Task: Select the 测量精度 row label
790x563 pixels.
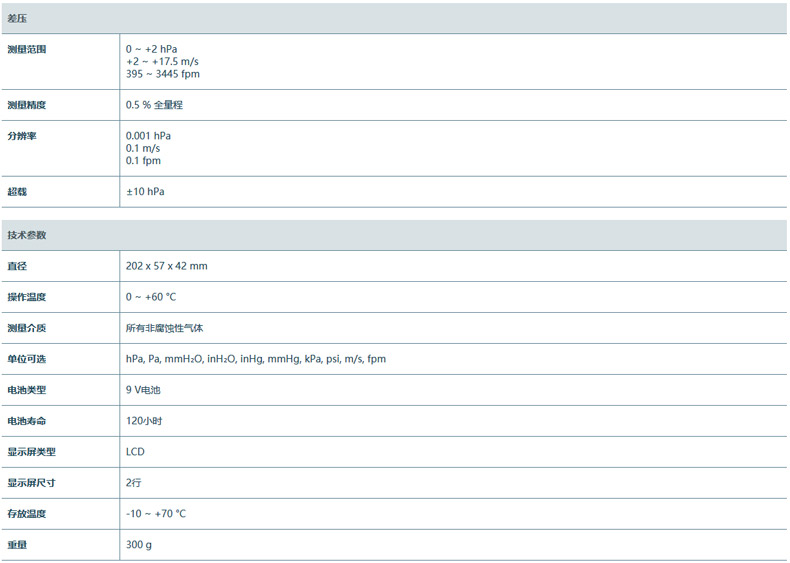Action: [27, 105]
